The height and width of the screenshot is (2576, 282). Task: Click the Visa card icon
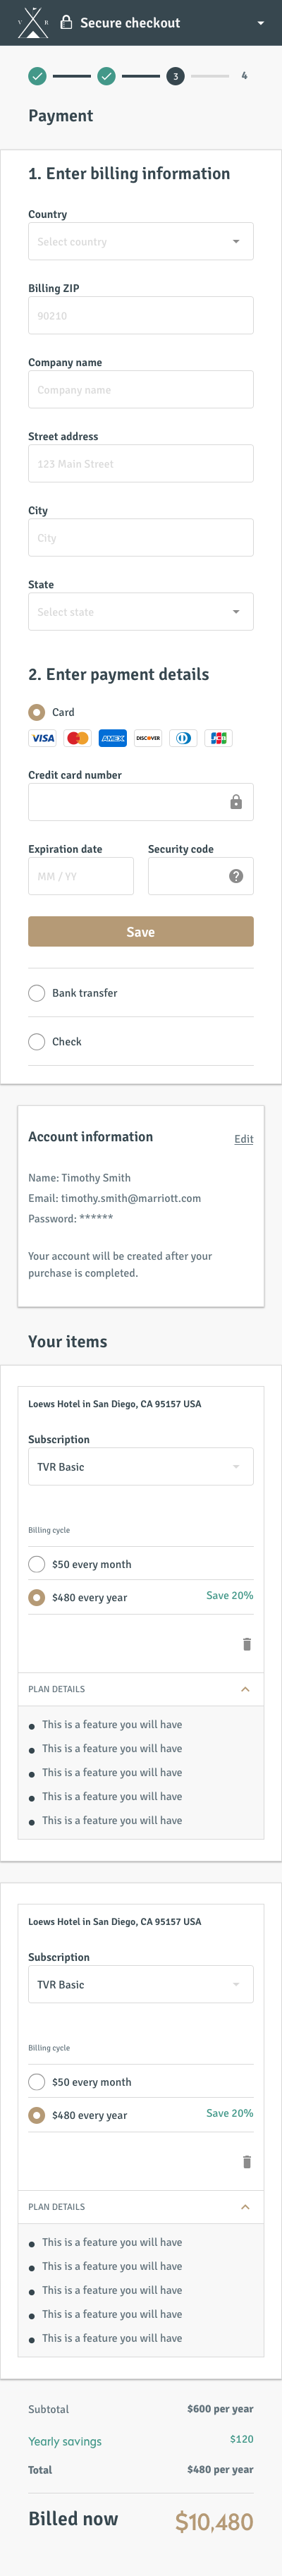click(x=42, y=738)
